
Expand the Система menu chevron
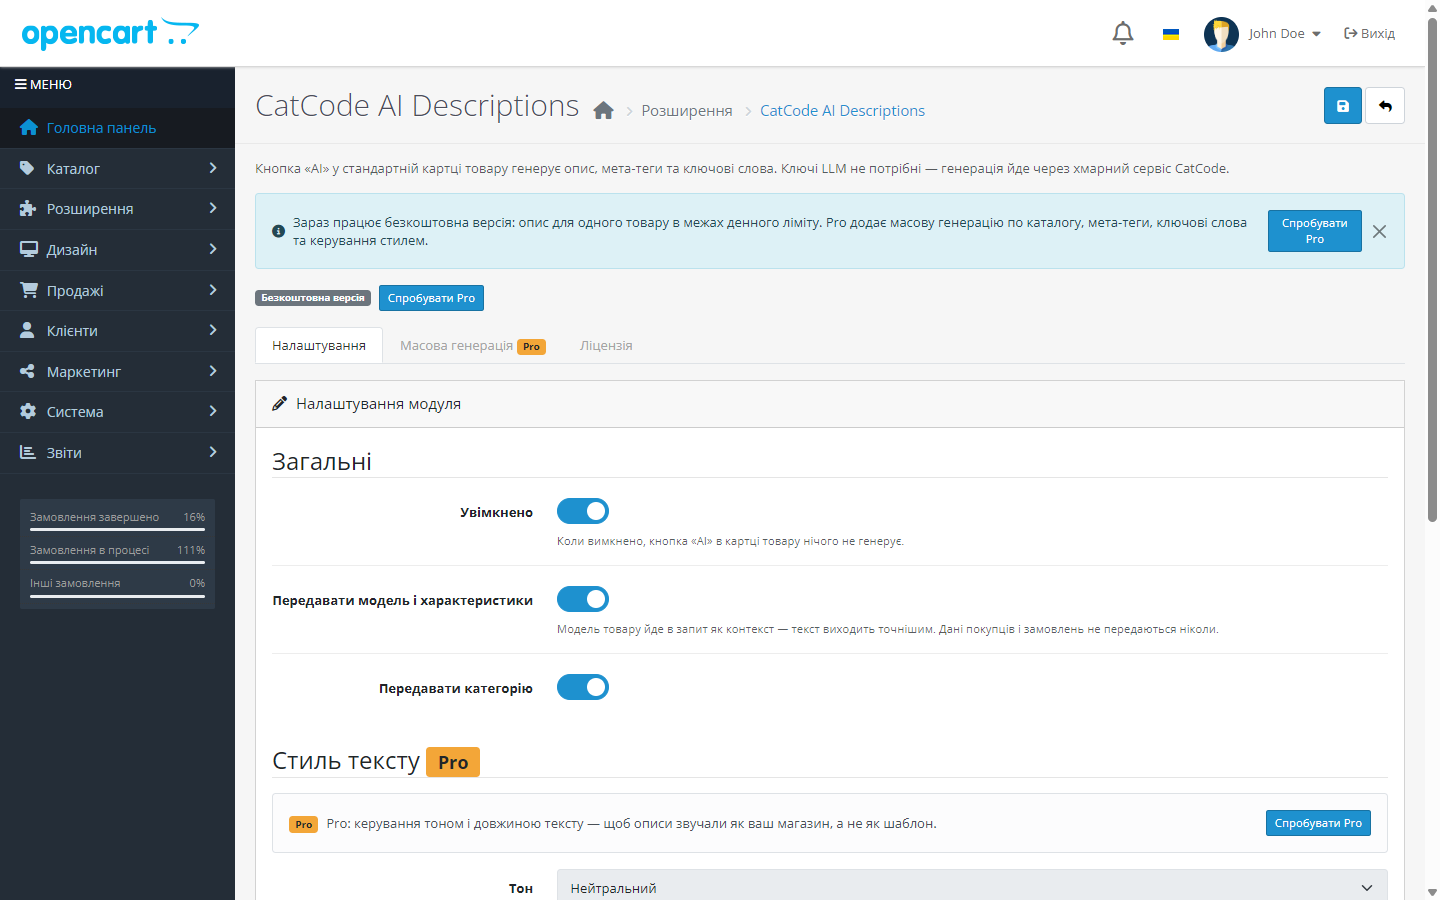coord(213,411)
